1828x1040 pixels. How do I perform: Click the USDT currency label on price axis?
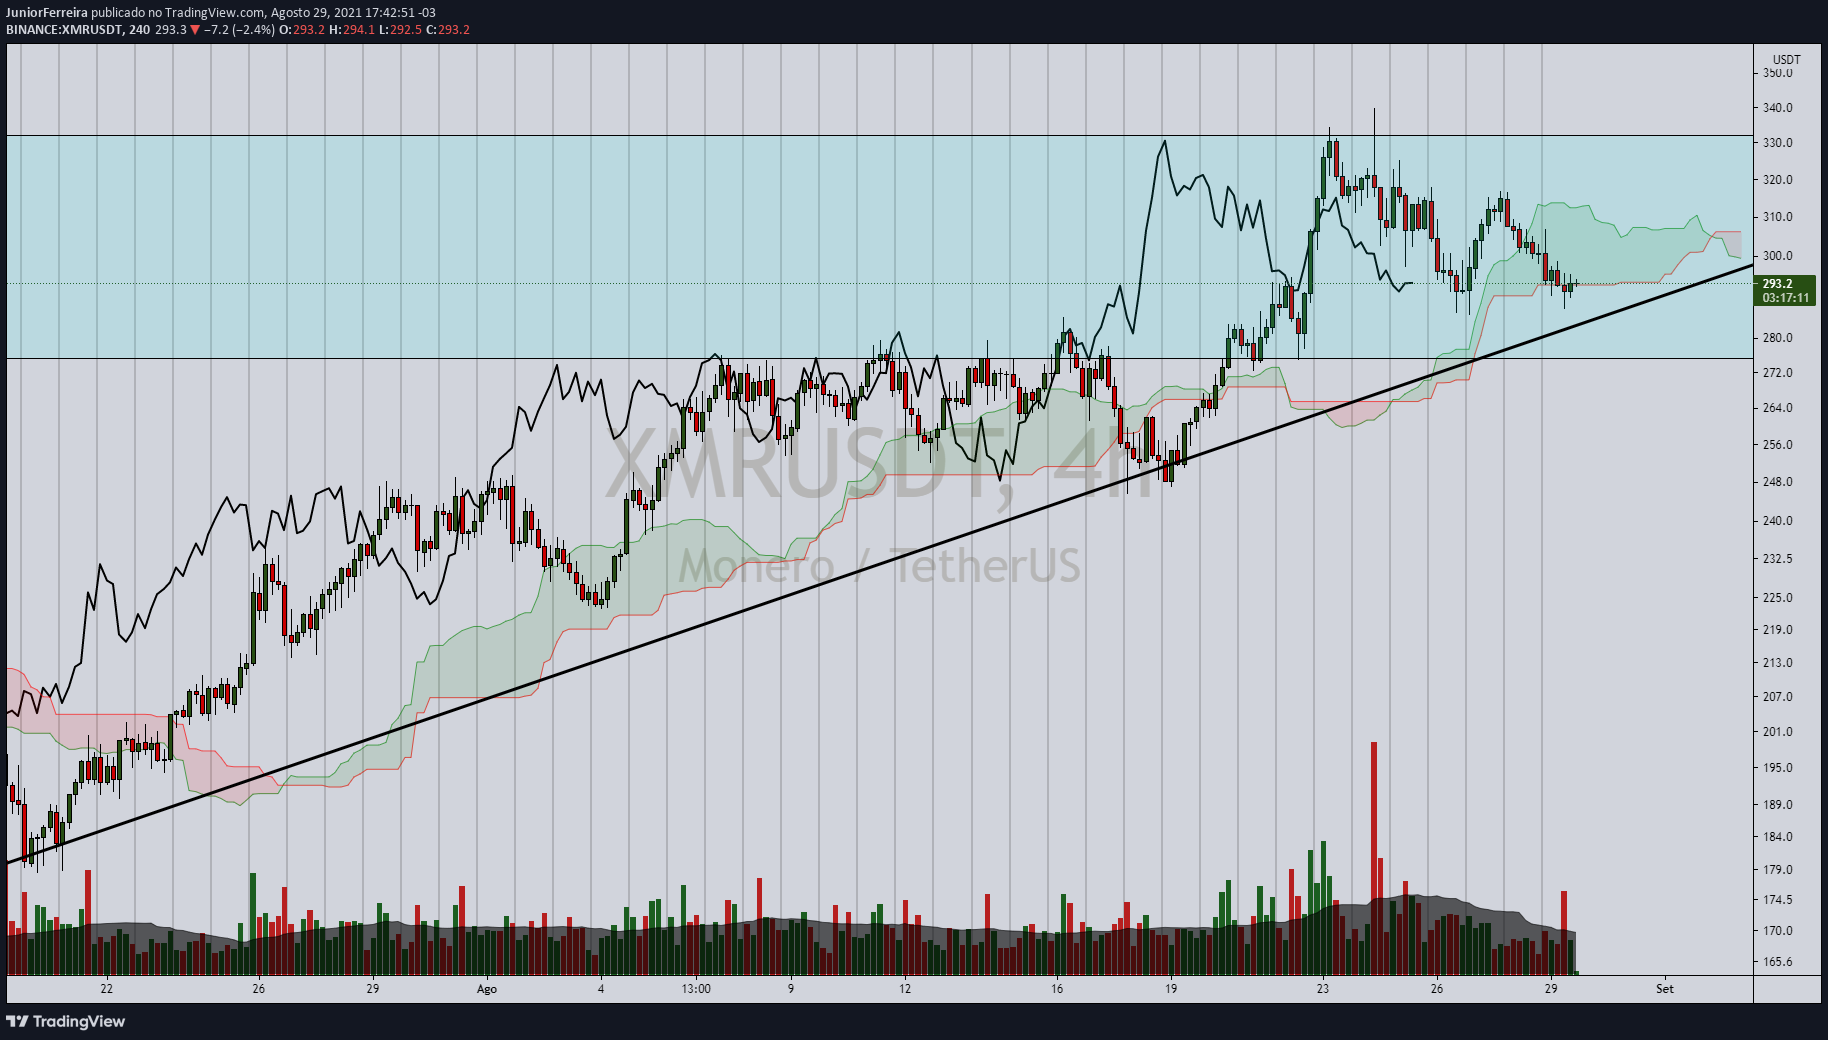pyautogui.click(x=1786, y=59)
